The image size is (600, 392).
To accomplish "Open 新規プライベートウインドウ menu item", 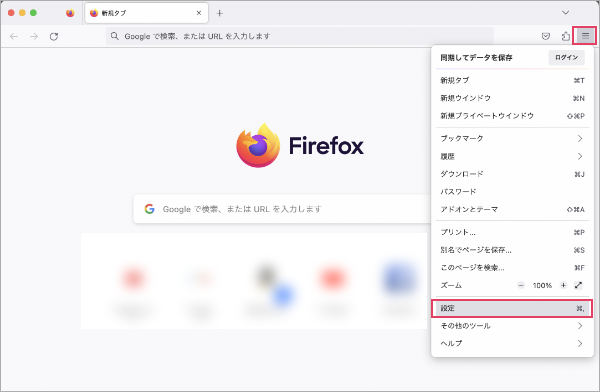I will 512,116.
